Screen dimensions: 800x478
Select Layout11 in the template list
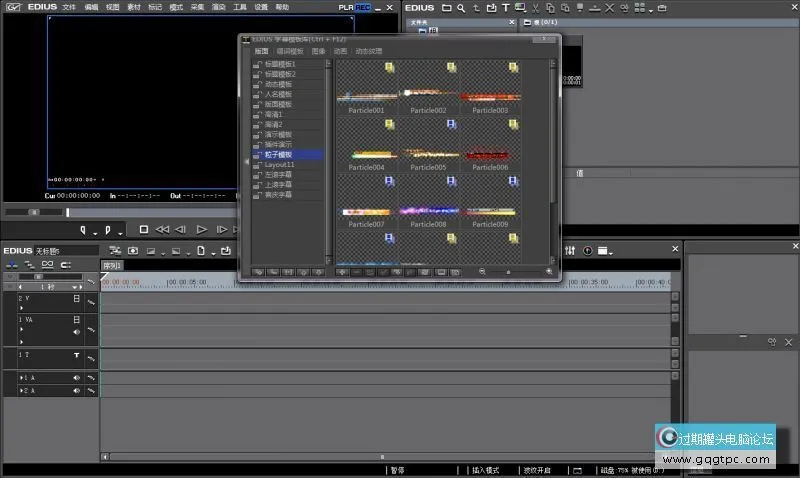(x=279, y=165)
